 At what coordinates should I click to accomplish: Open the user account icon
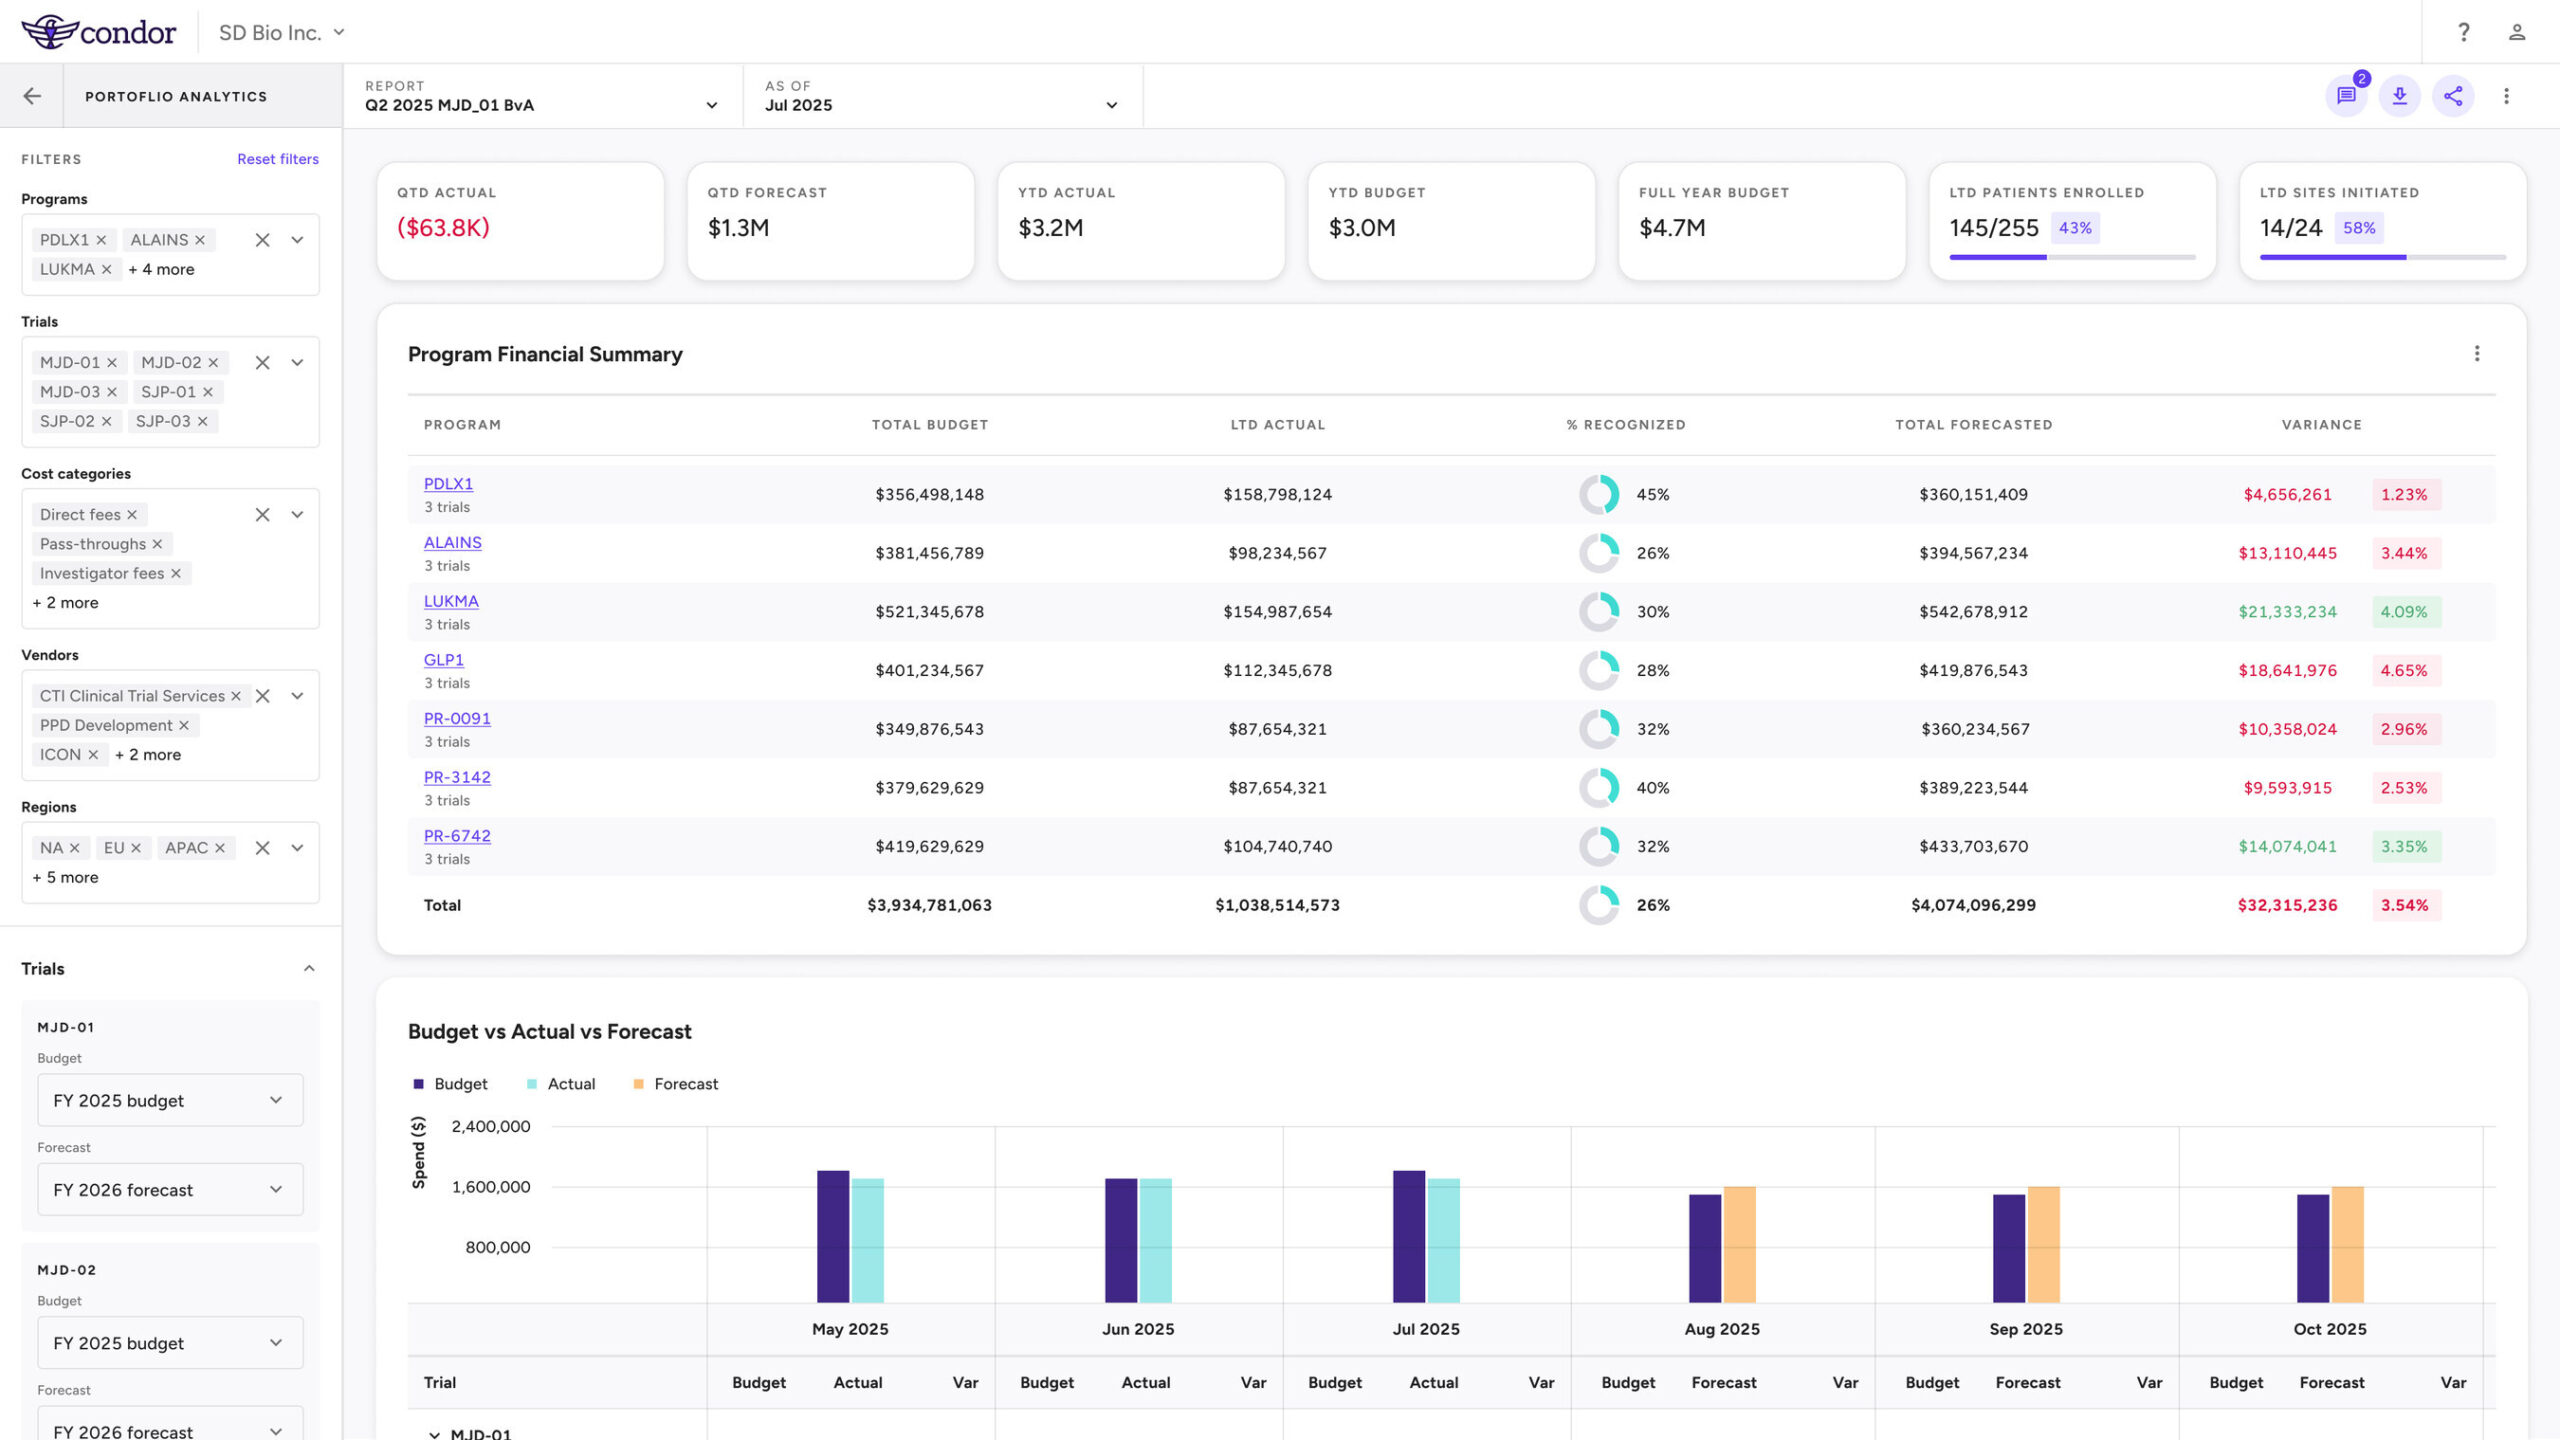[2517, 32]
